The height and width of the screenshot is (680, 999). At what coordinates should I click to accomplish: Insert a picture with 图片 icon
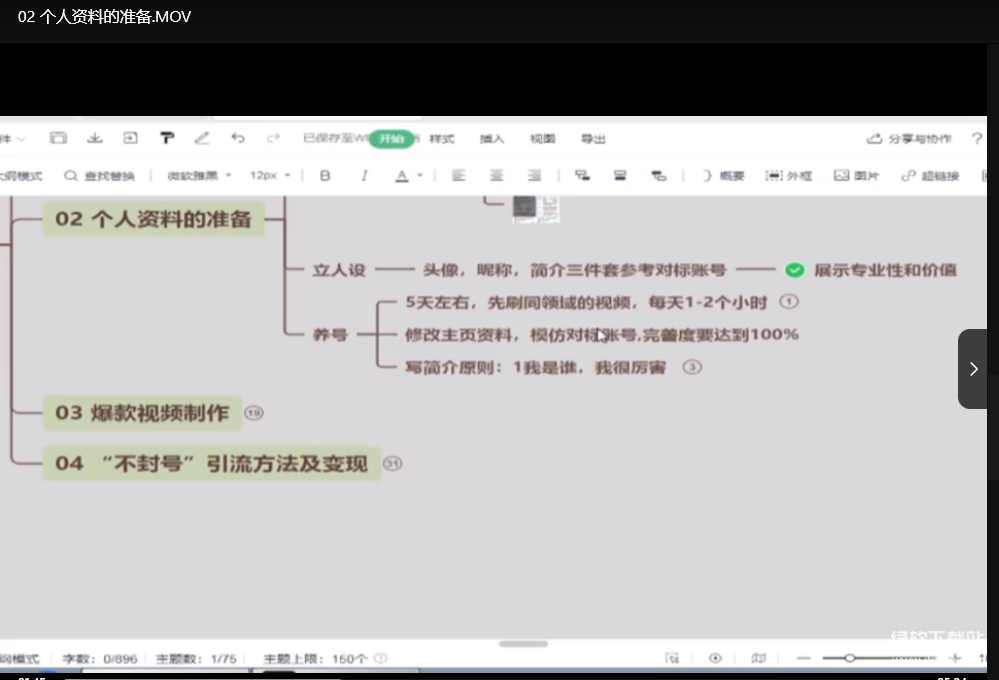856,175
